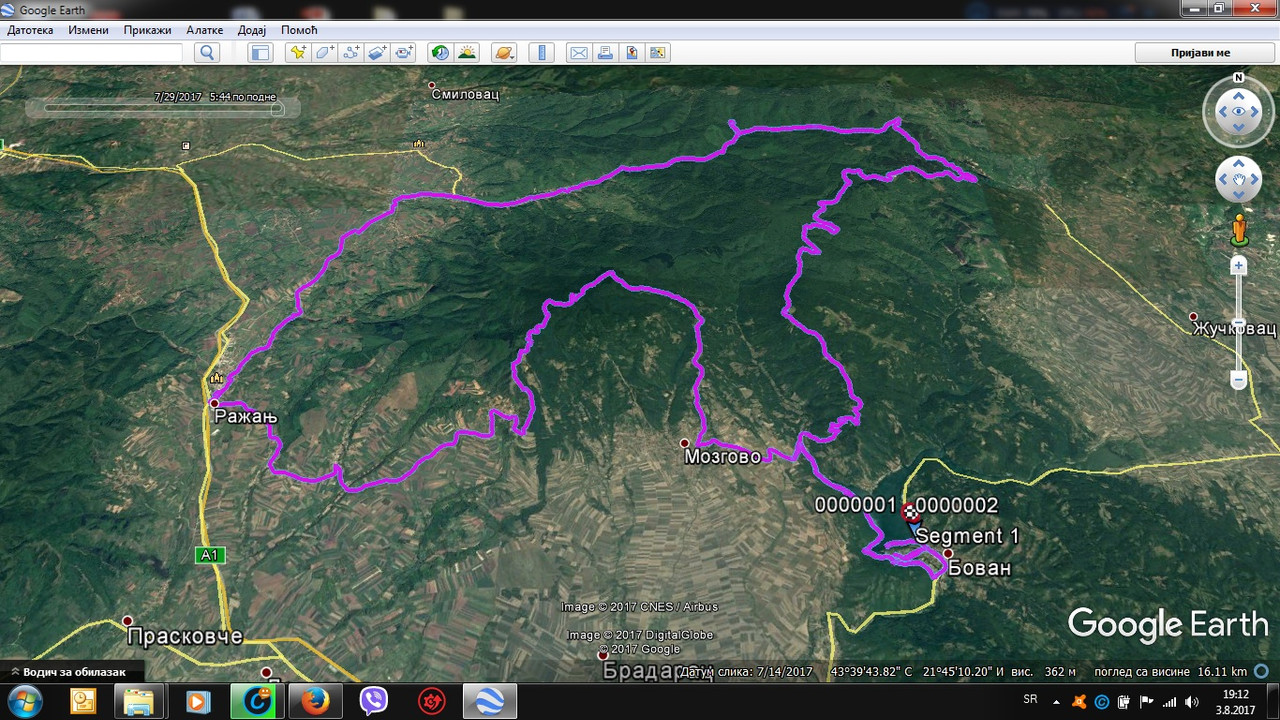Move right with hand joystick arrow
1280x720 pixels.
click(1255, 180)
